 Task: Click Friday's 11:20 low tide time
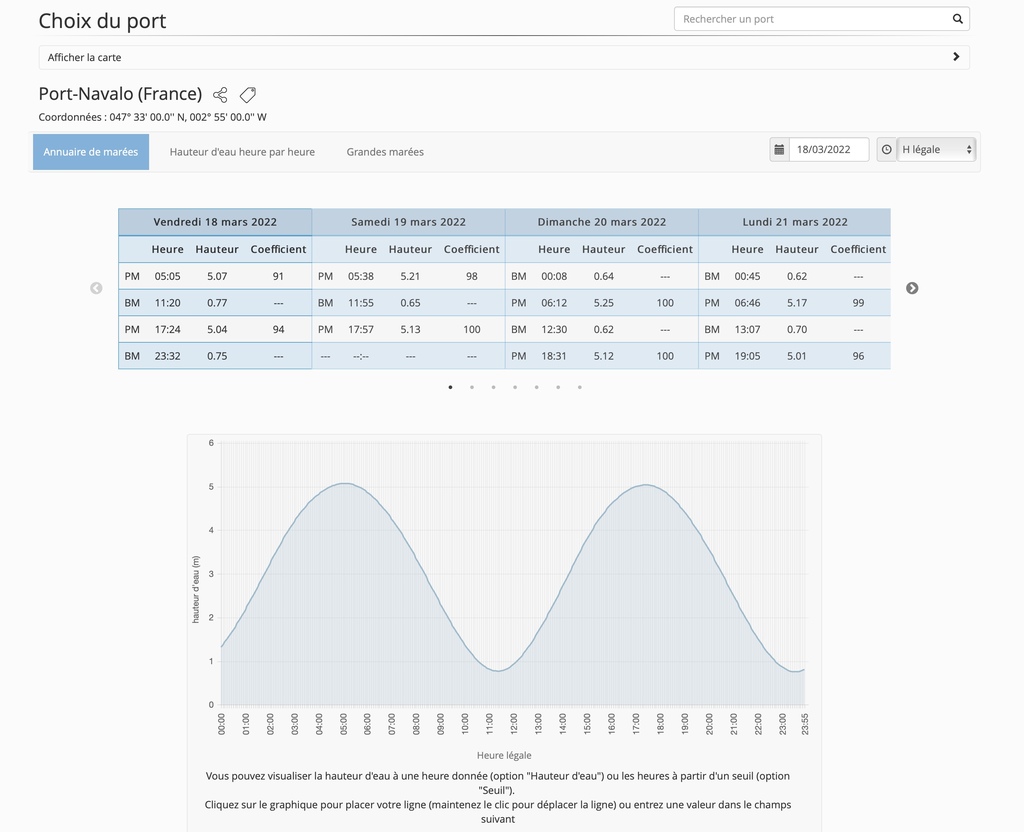click(x=167, y=303)
